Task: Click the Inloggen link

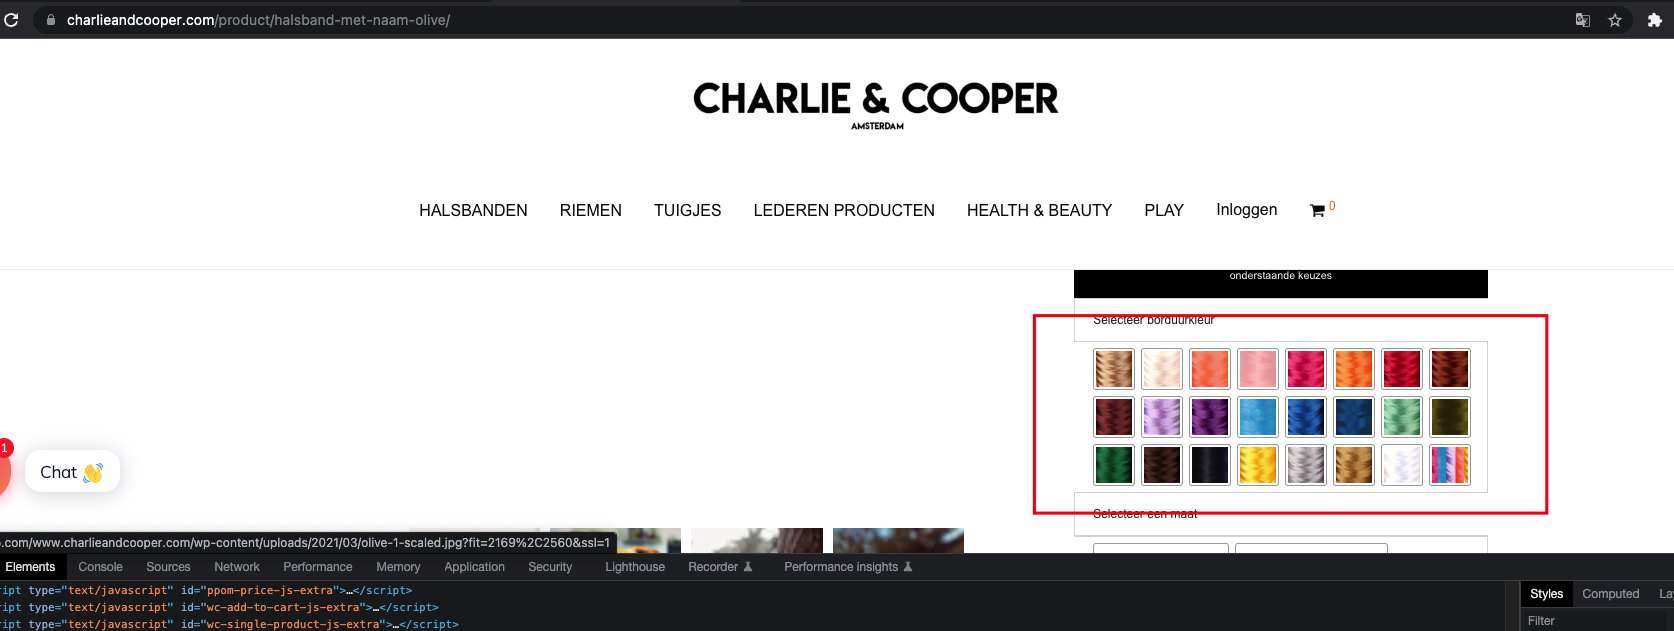Action: pyautogui.click(x=1246, y=210)
